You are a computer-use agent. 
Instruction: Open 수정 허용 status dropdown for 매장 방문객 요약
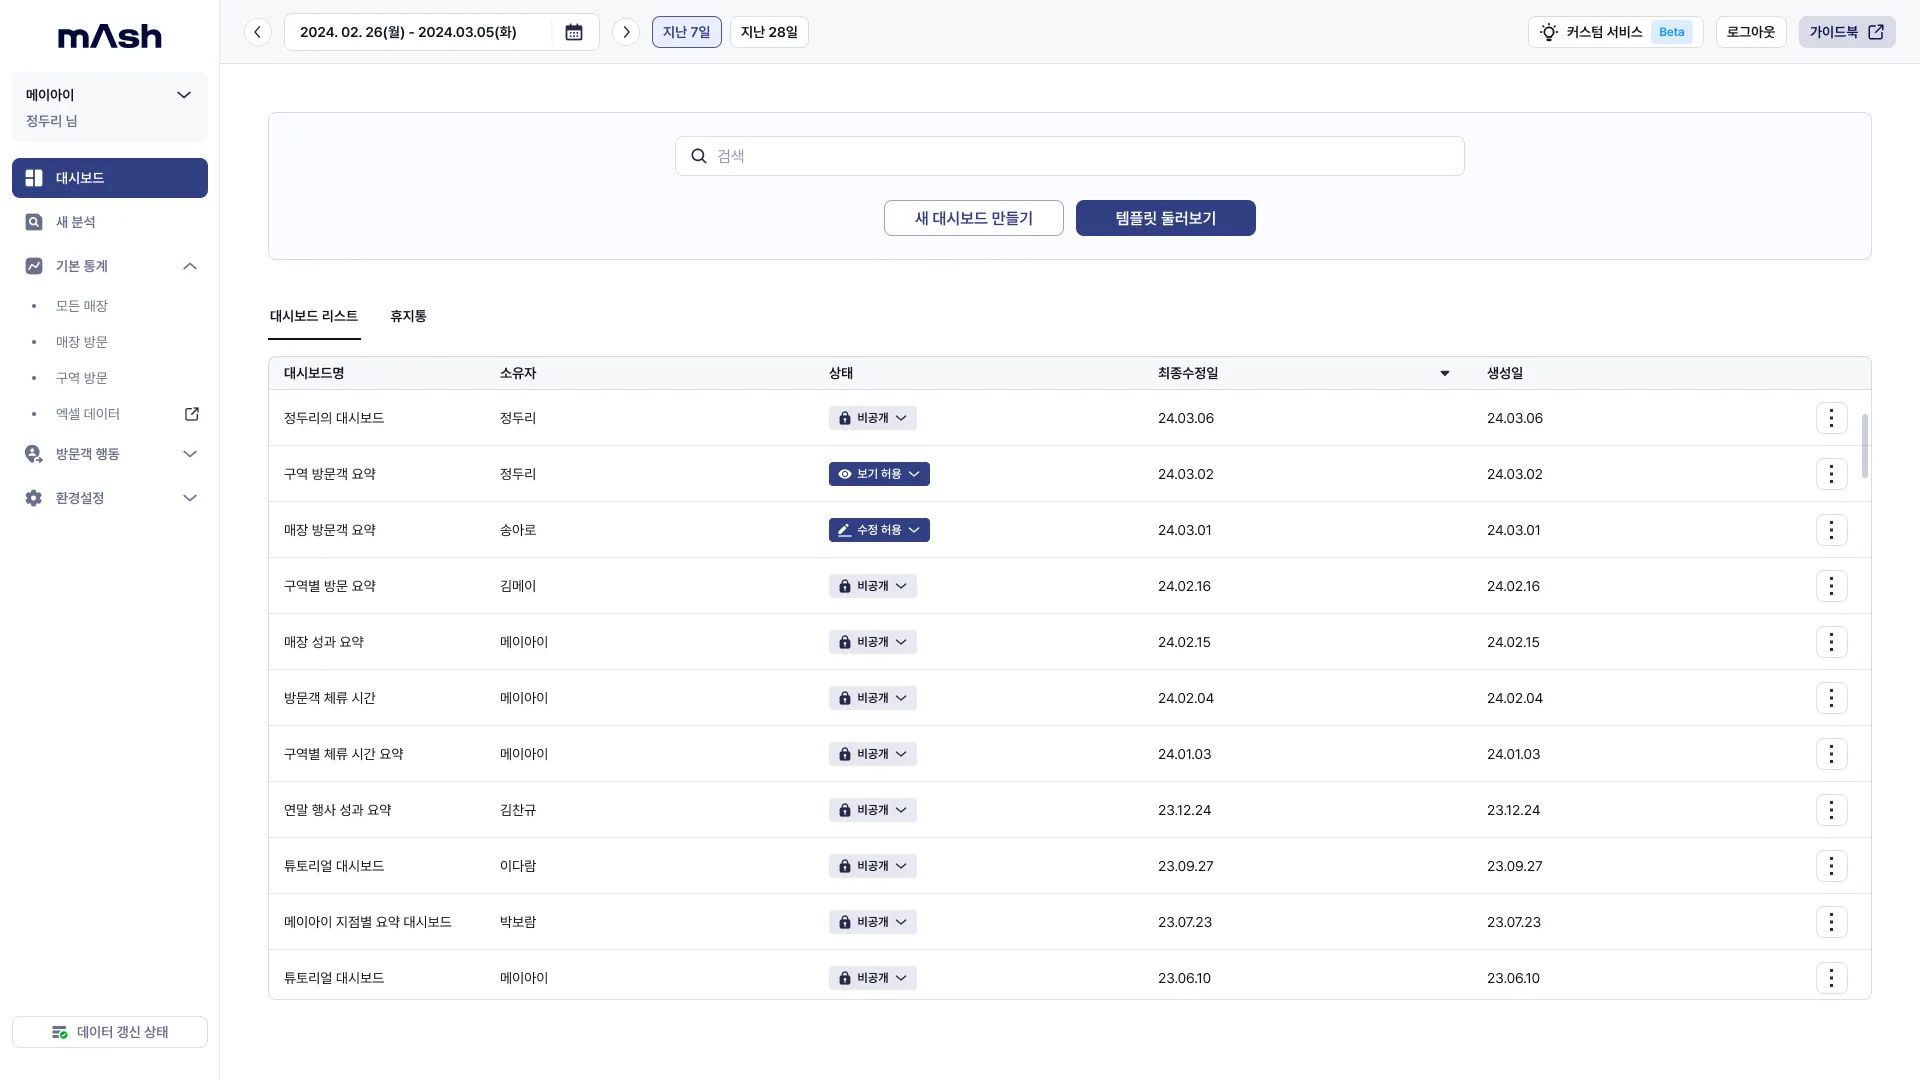point(879,530)
